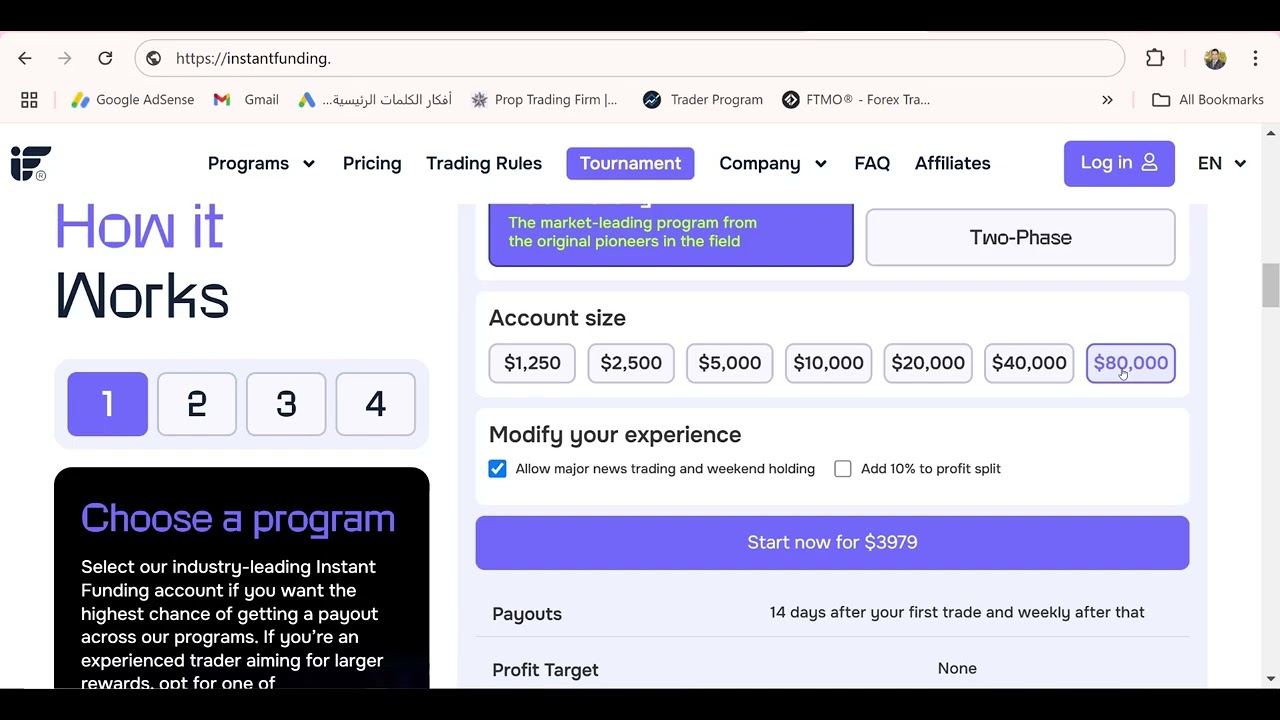Image resolution: width=1280 pixels, height=720 pixels.
Task: Click the scrollbar up arrow
Action: click(1271, 133)
